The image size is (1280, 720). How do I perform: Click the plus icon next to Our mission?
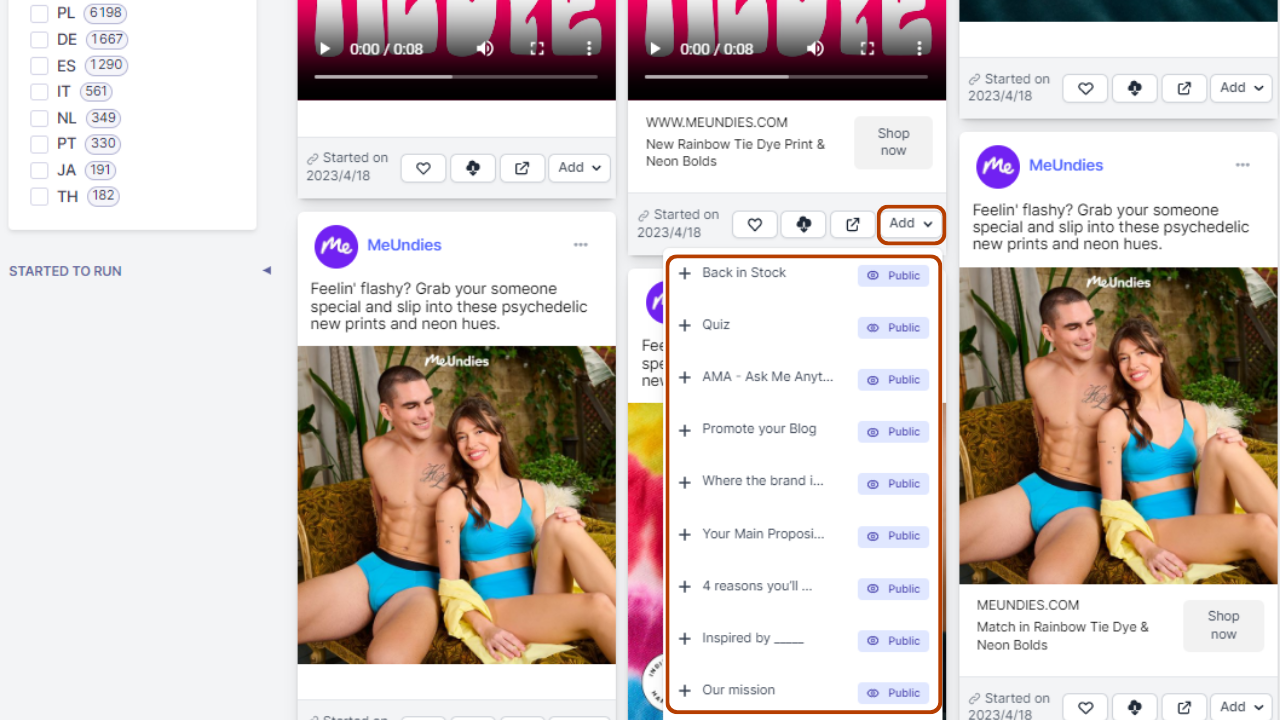point(685,691)
